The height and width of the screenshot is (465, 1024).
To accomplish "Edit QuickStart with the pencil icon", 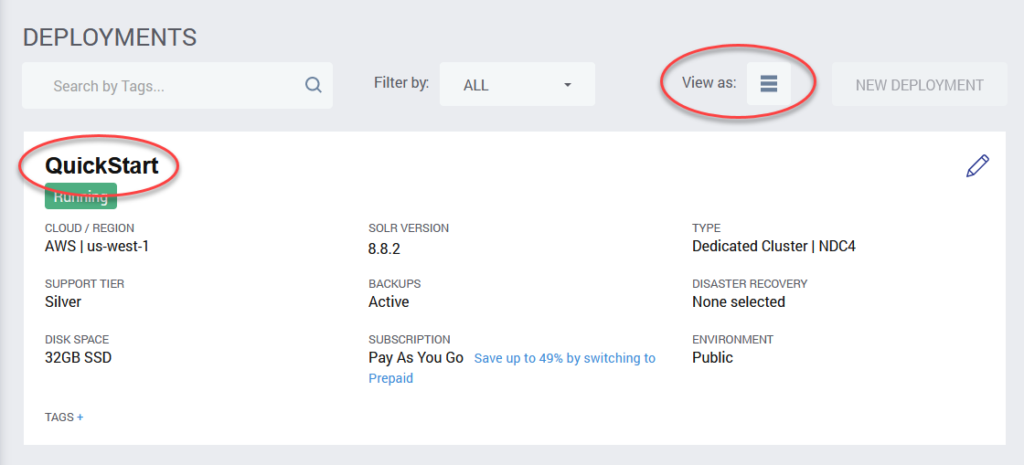I will (x=977, y=167).
